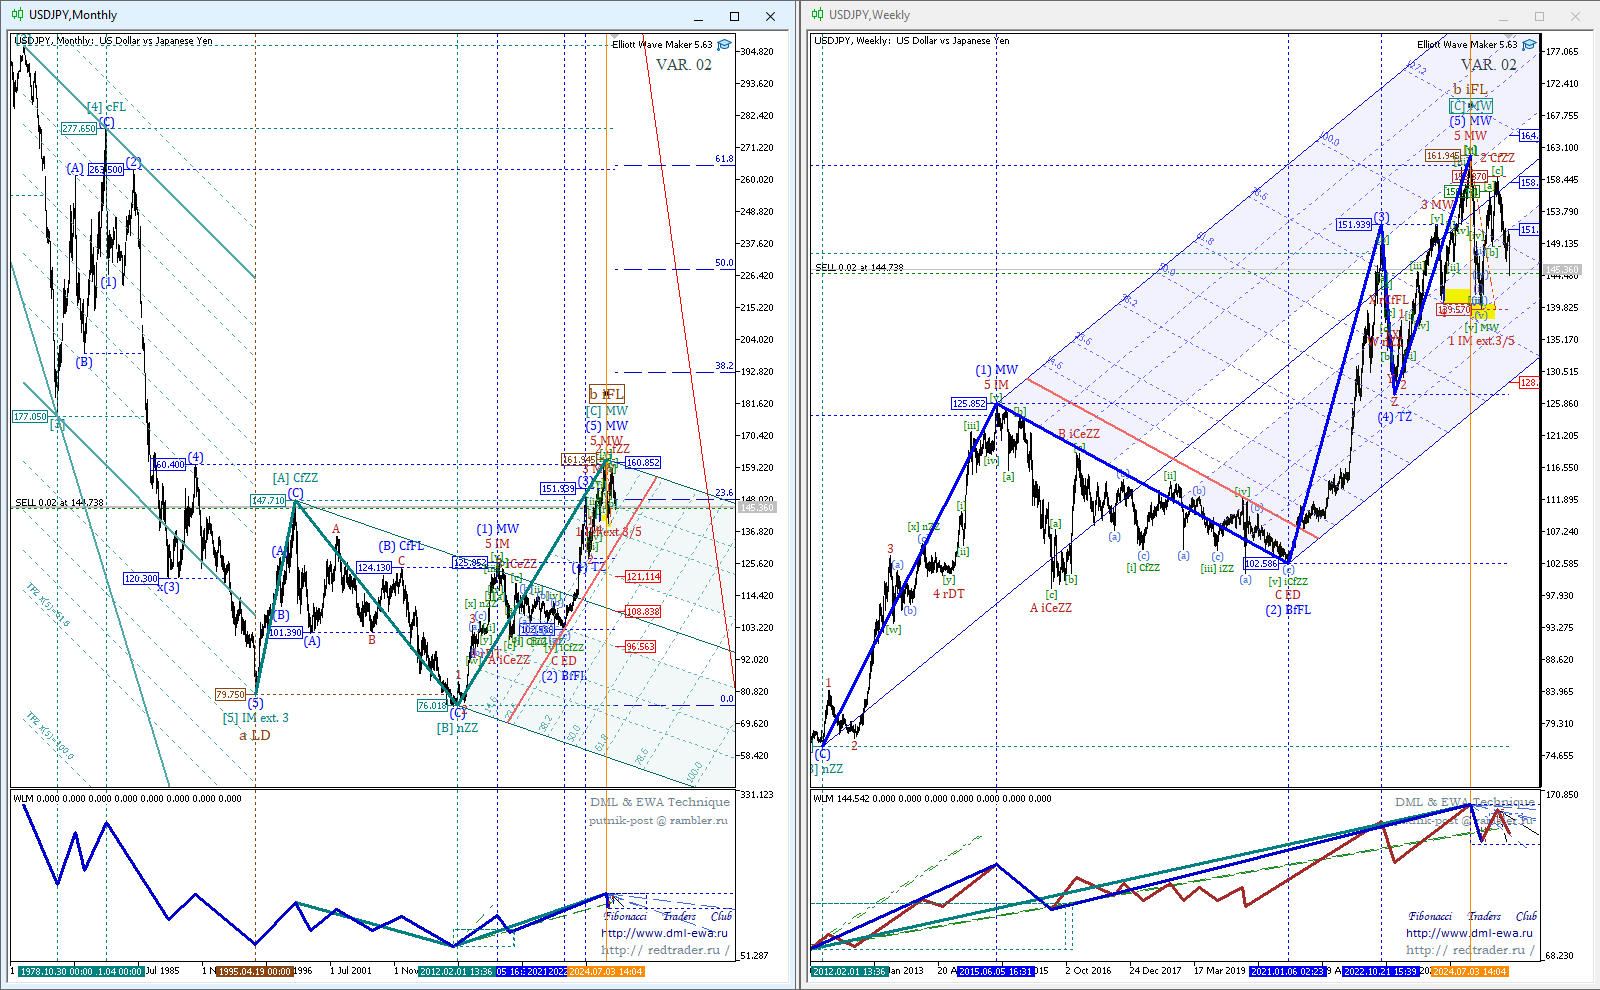The width and height of the screenshot is (1600, 990).
Task: Click the 4 rDT label in Weekly chart
Action: point(949,593)
